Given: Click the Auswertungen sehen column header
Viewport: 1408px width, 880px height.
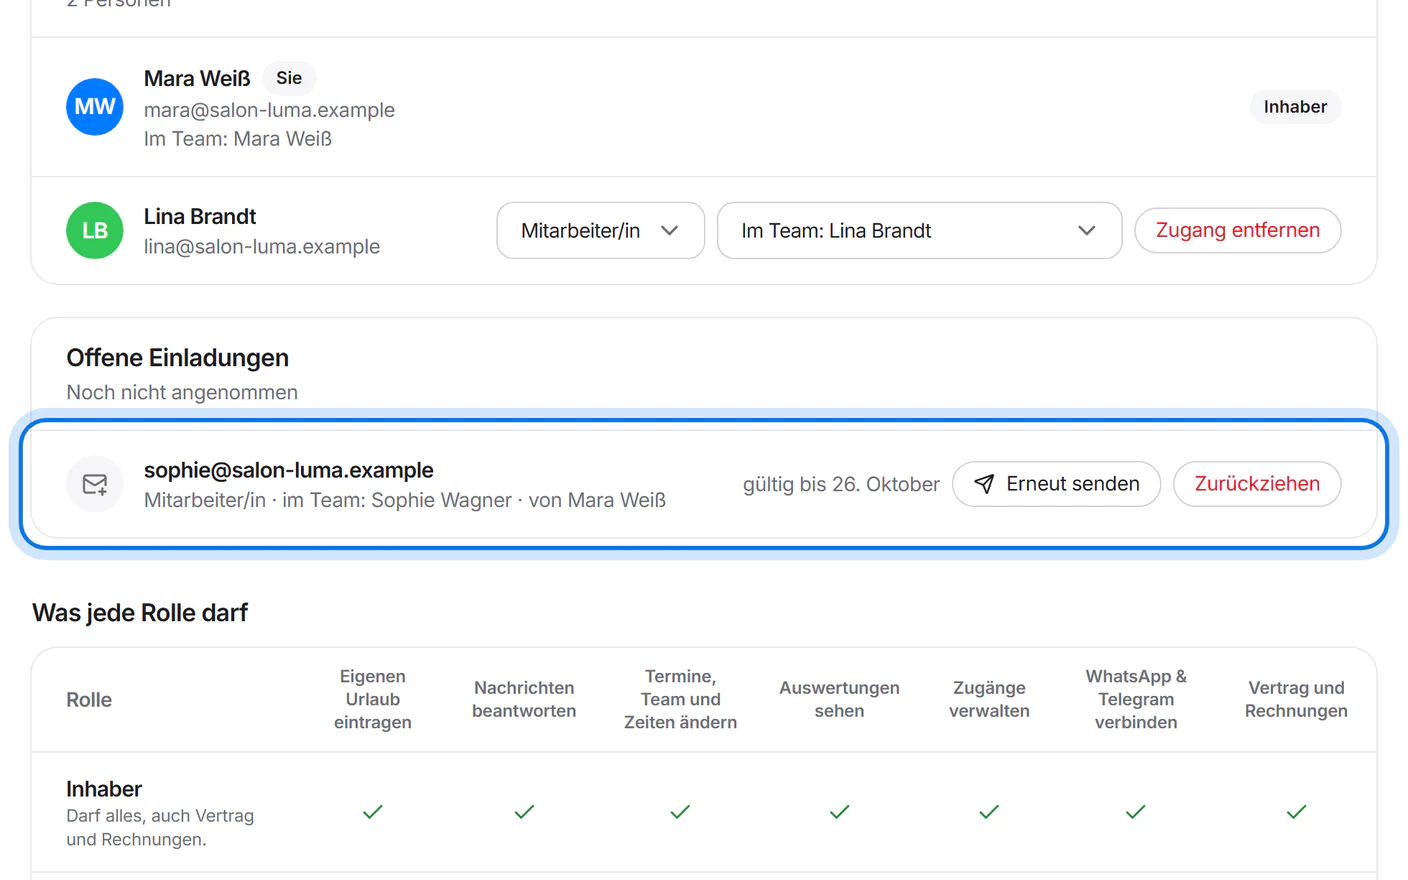Looking at the screenshot, I should point(839,700).
